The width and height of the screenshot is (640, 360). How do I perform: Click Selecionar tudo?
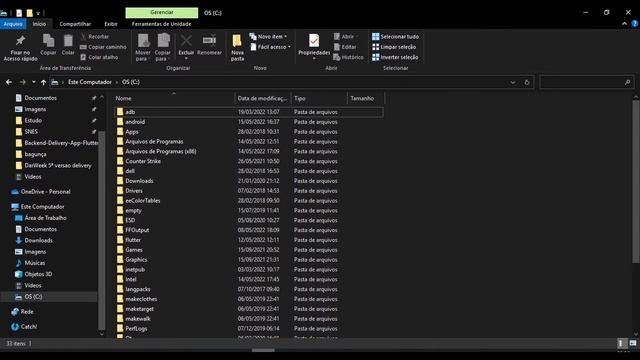click(x=396, y=36)
